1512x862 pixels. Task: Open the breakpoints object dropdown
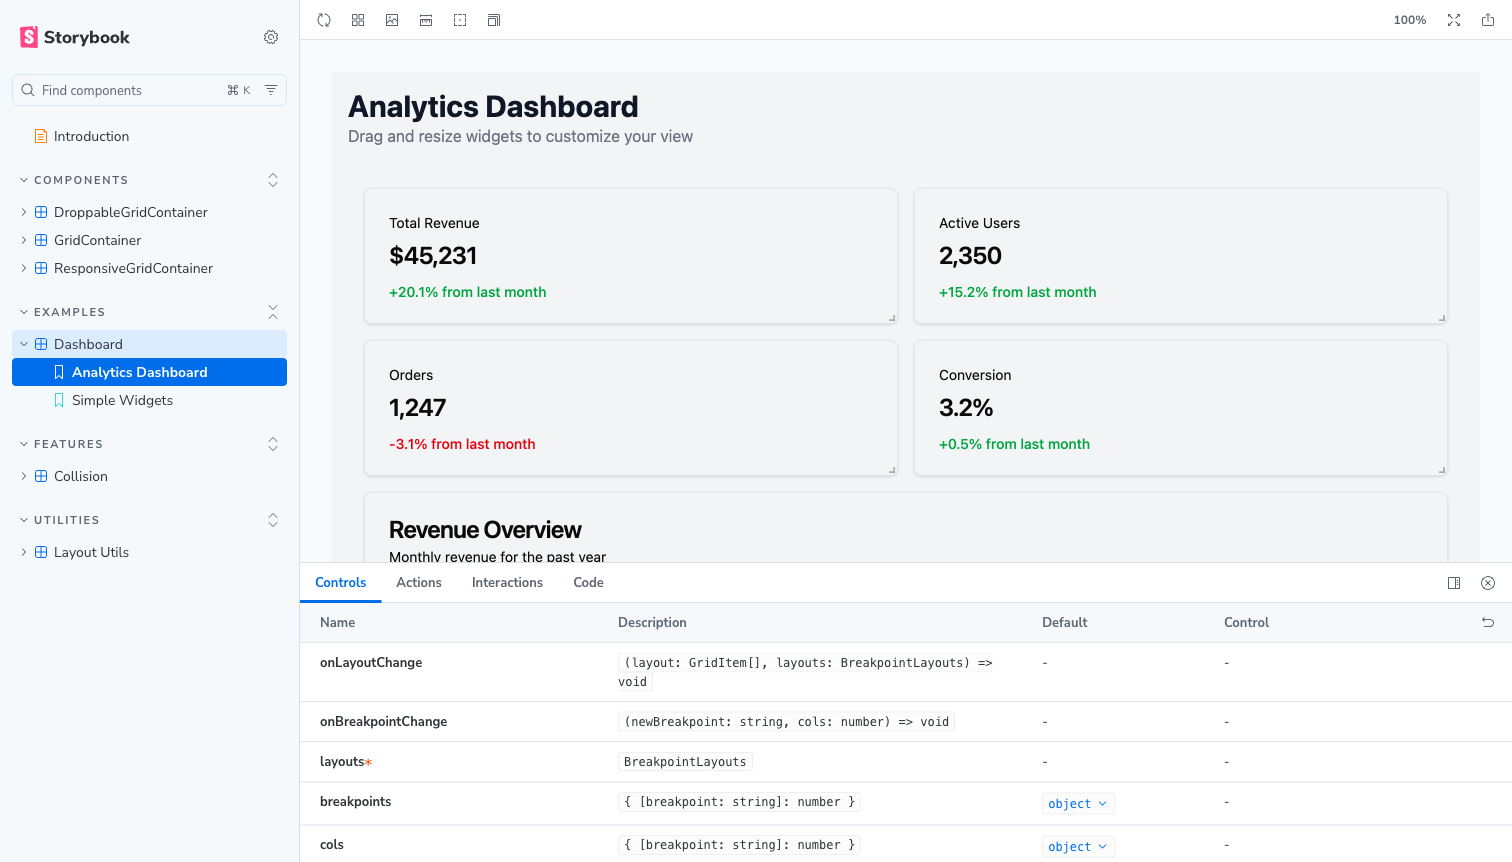[1078, 804]
